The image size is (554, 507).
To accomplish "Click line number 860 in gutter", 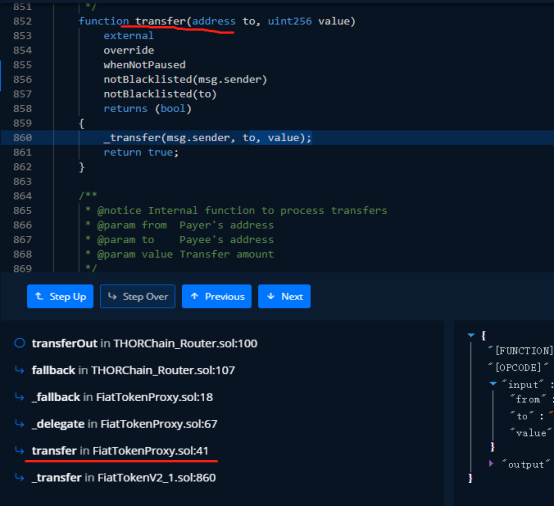I will tap(23, 137).
